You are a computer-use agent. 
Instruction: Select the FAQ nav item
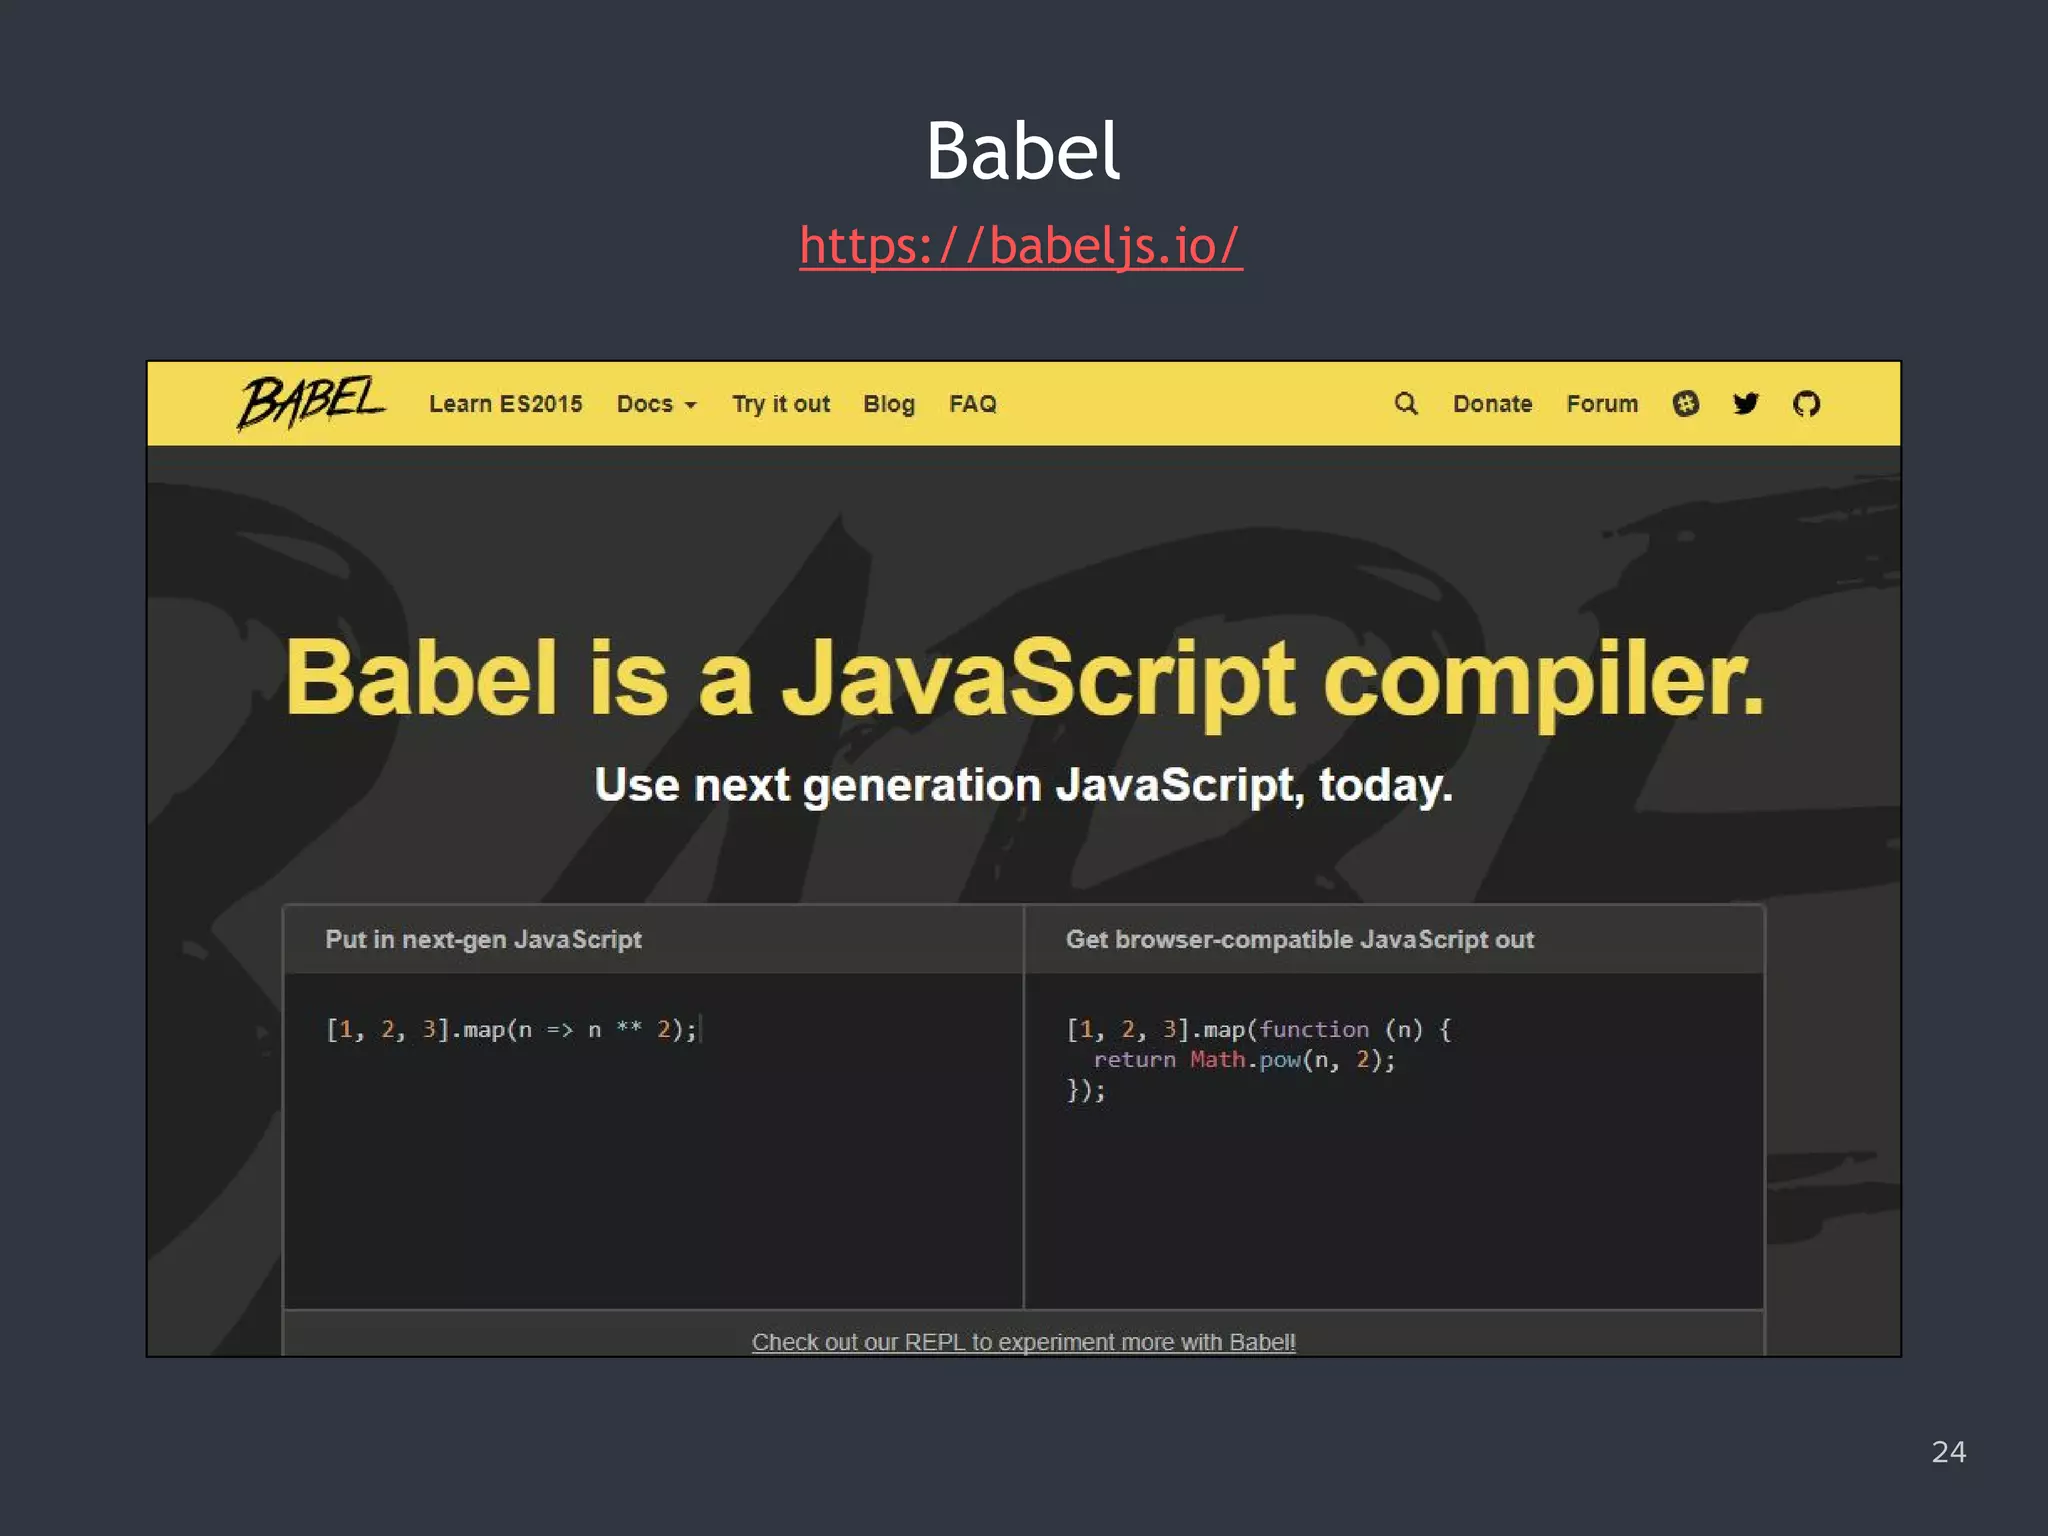[x=972, y=404]
